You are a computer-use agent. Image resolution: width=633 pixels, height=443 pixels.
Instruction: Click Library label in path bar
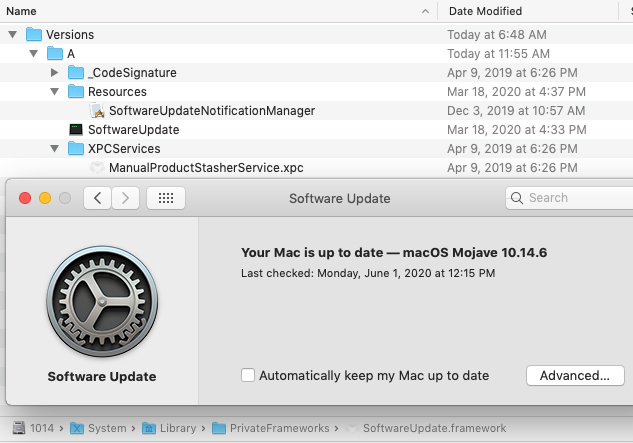click(x=178, y=428)
